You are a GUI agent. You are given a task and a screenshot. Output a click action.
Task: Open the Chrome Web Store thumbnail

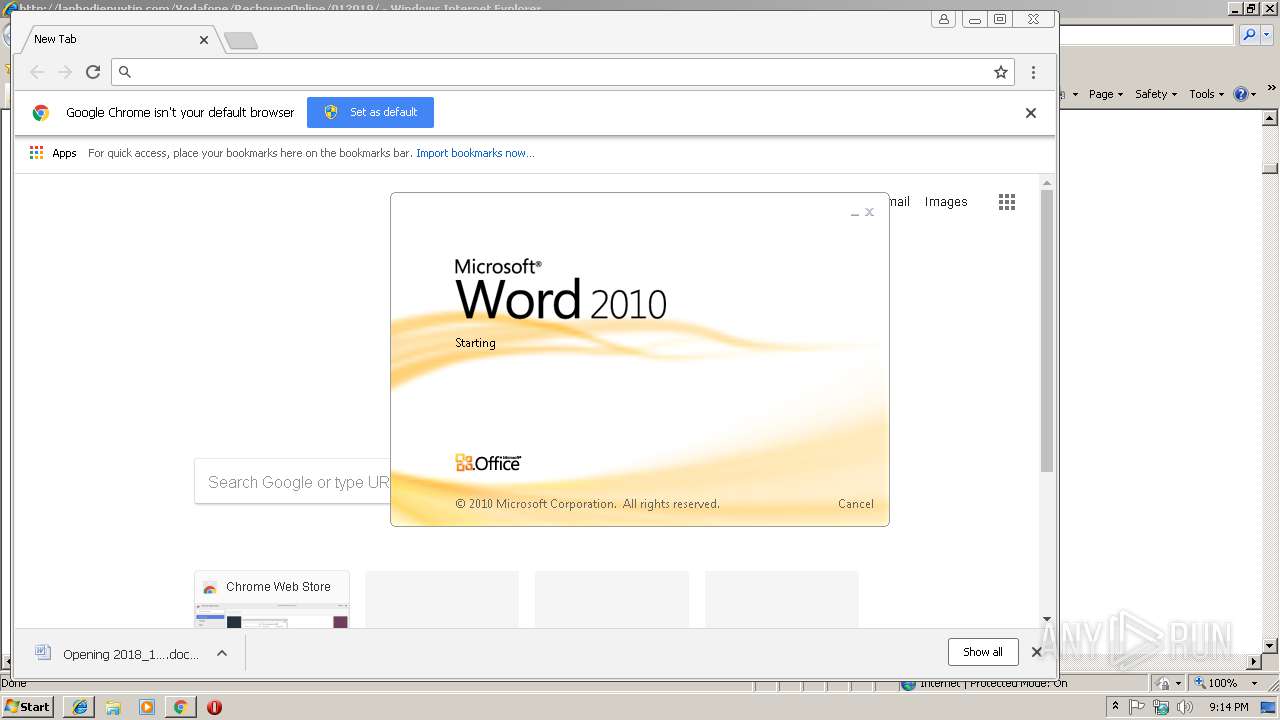(272, 600)
